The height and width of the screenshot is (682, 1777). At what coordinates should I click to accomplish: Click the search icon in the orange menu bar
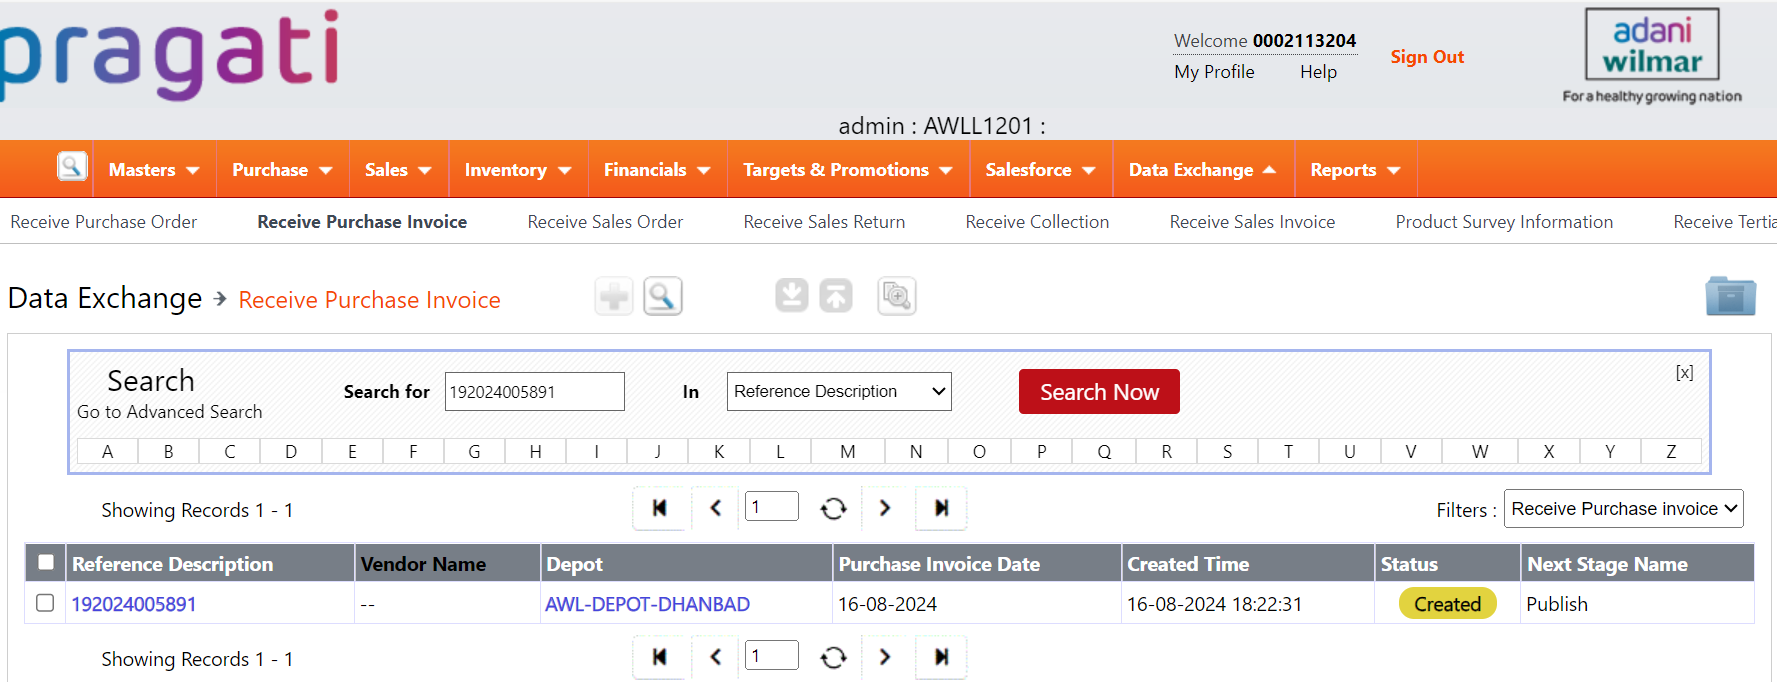[72, 166]
